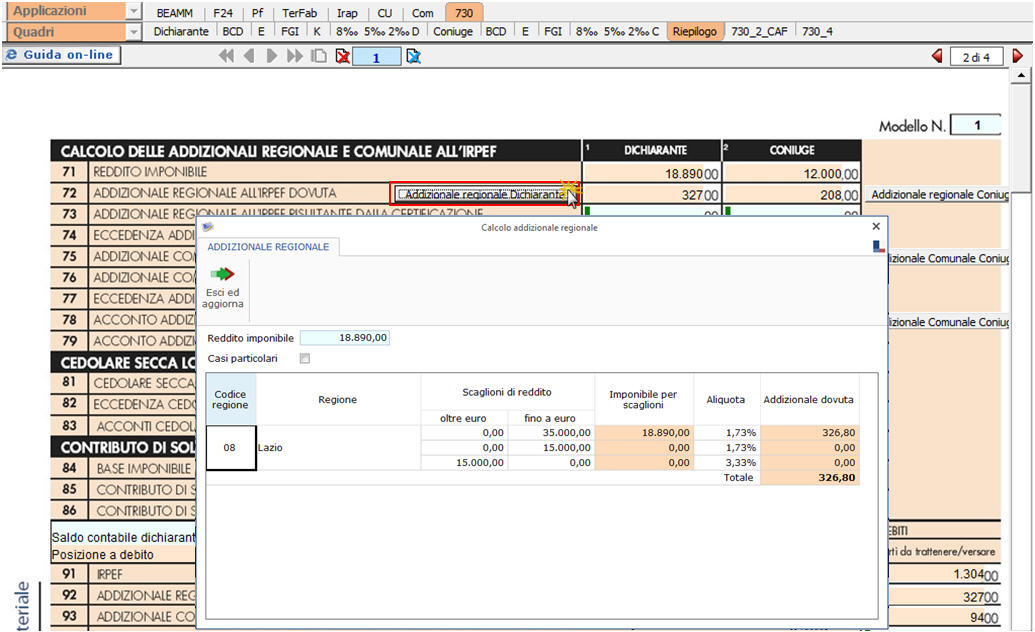The height and width of the screenshot is (632, 1035).
Task: Click the scrollbar up arrow on the right
Action: (1020, 75)
